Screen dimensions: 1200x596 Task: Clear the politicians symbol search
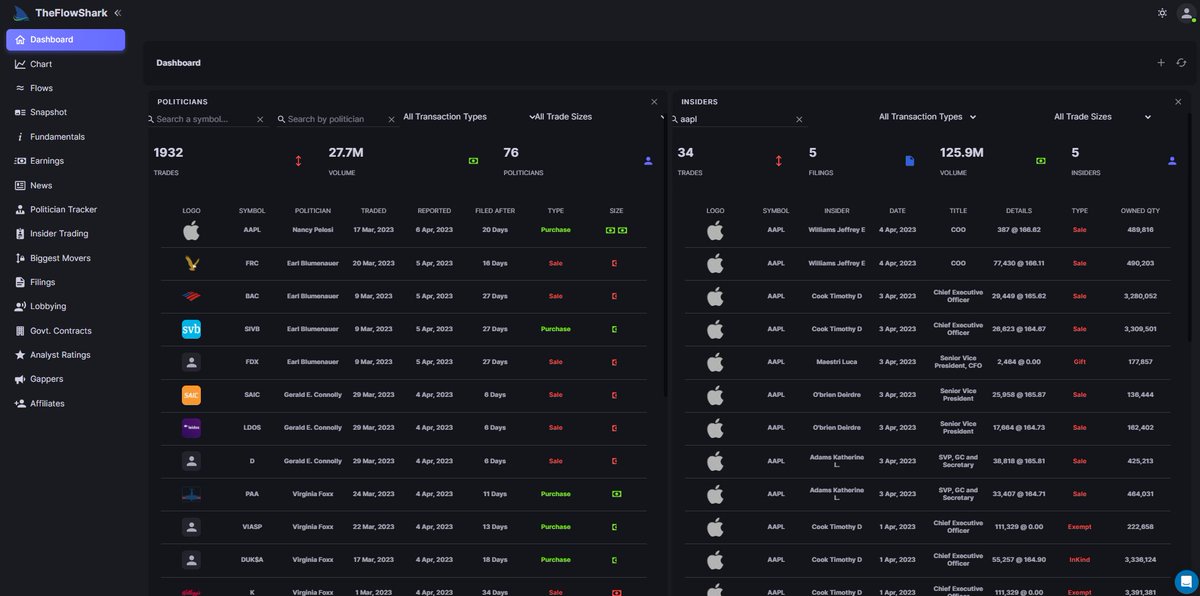(260, 119)
